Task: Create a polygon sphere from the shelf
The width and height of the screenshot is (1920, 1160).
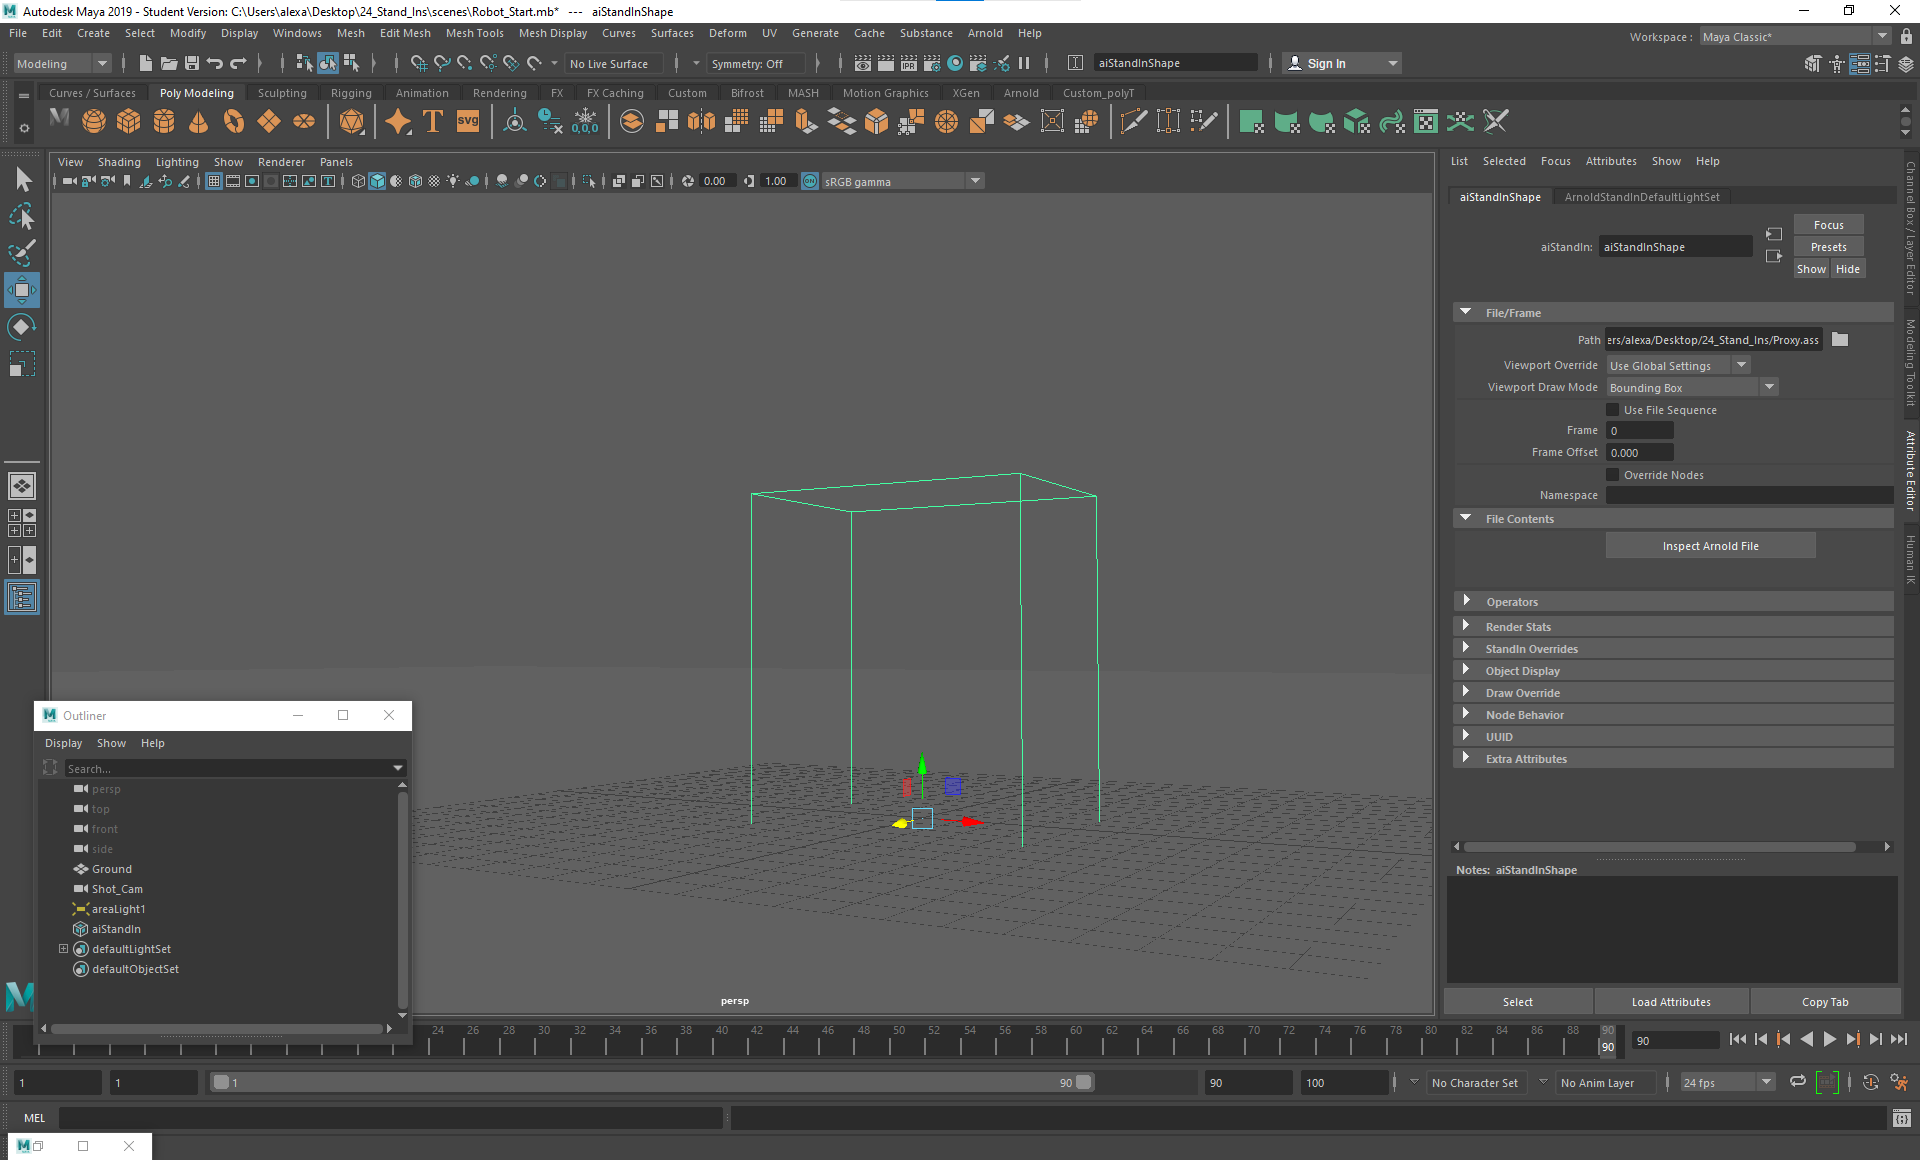Action: click(x=93, y=121)
